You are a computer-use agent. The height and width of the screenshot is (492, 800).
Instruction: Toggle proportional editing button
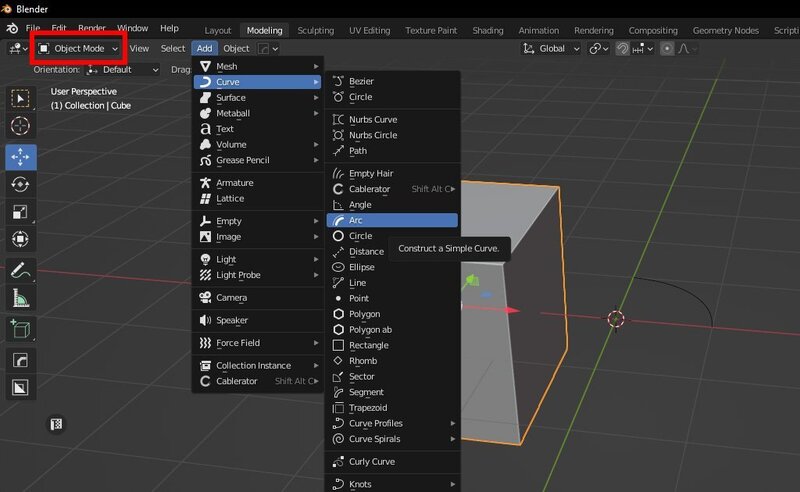tap(669, 48)
